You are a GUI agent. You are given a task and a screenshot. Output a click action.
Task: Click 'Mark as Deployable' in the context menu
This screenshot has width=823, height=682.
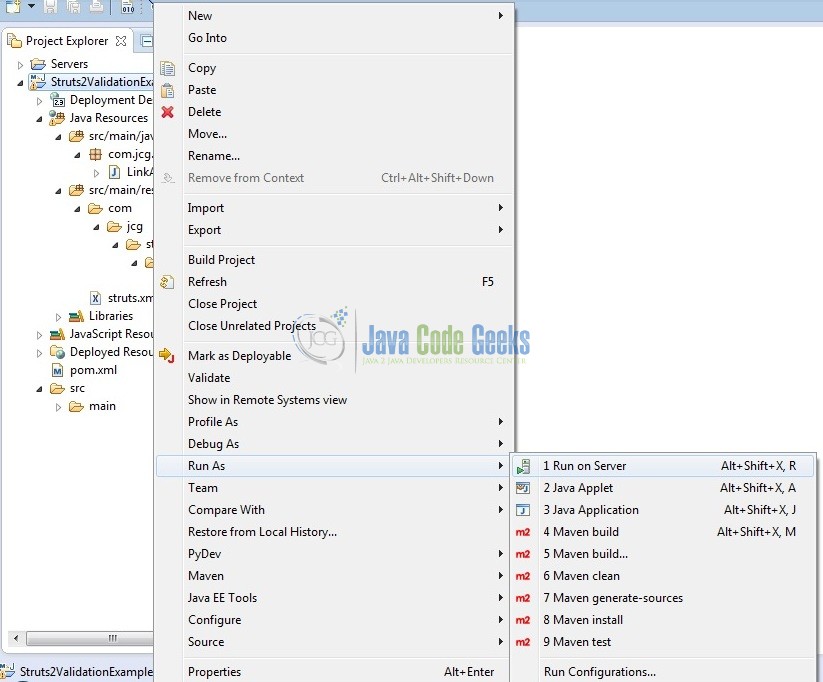[240, 355]
